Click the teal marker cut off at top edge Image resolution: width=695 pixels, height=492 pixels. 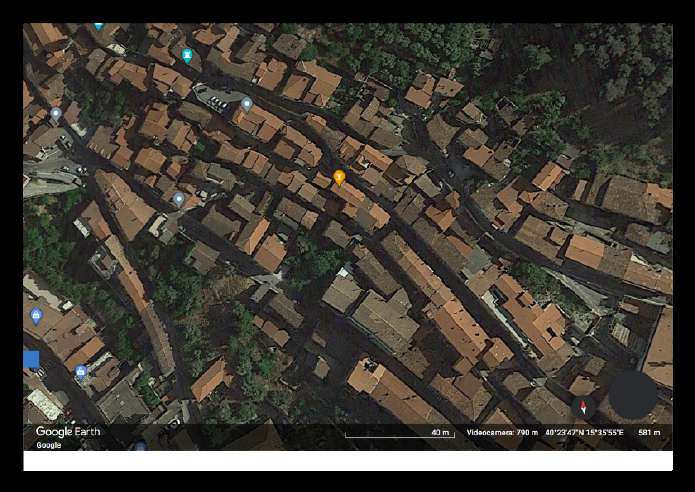(x=98, y=26)
